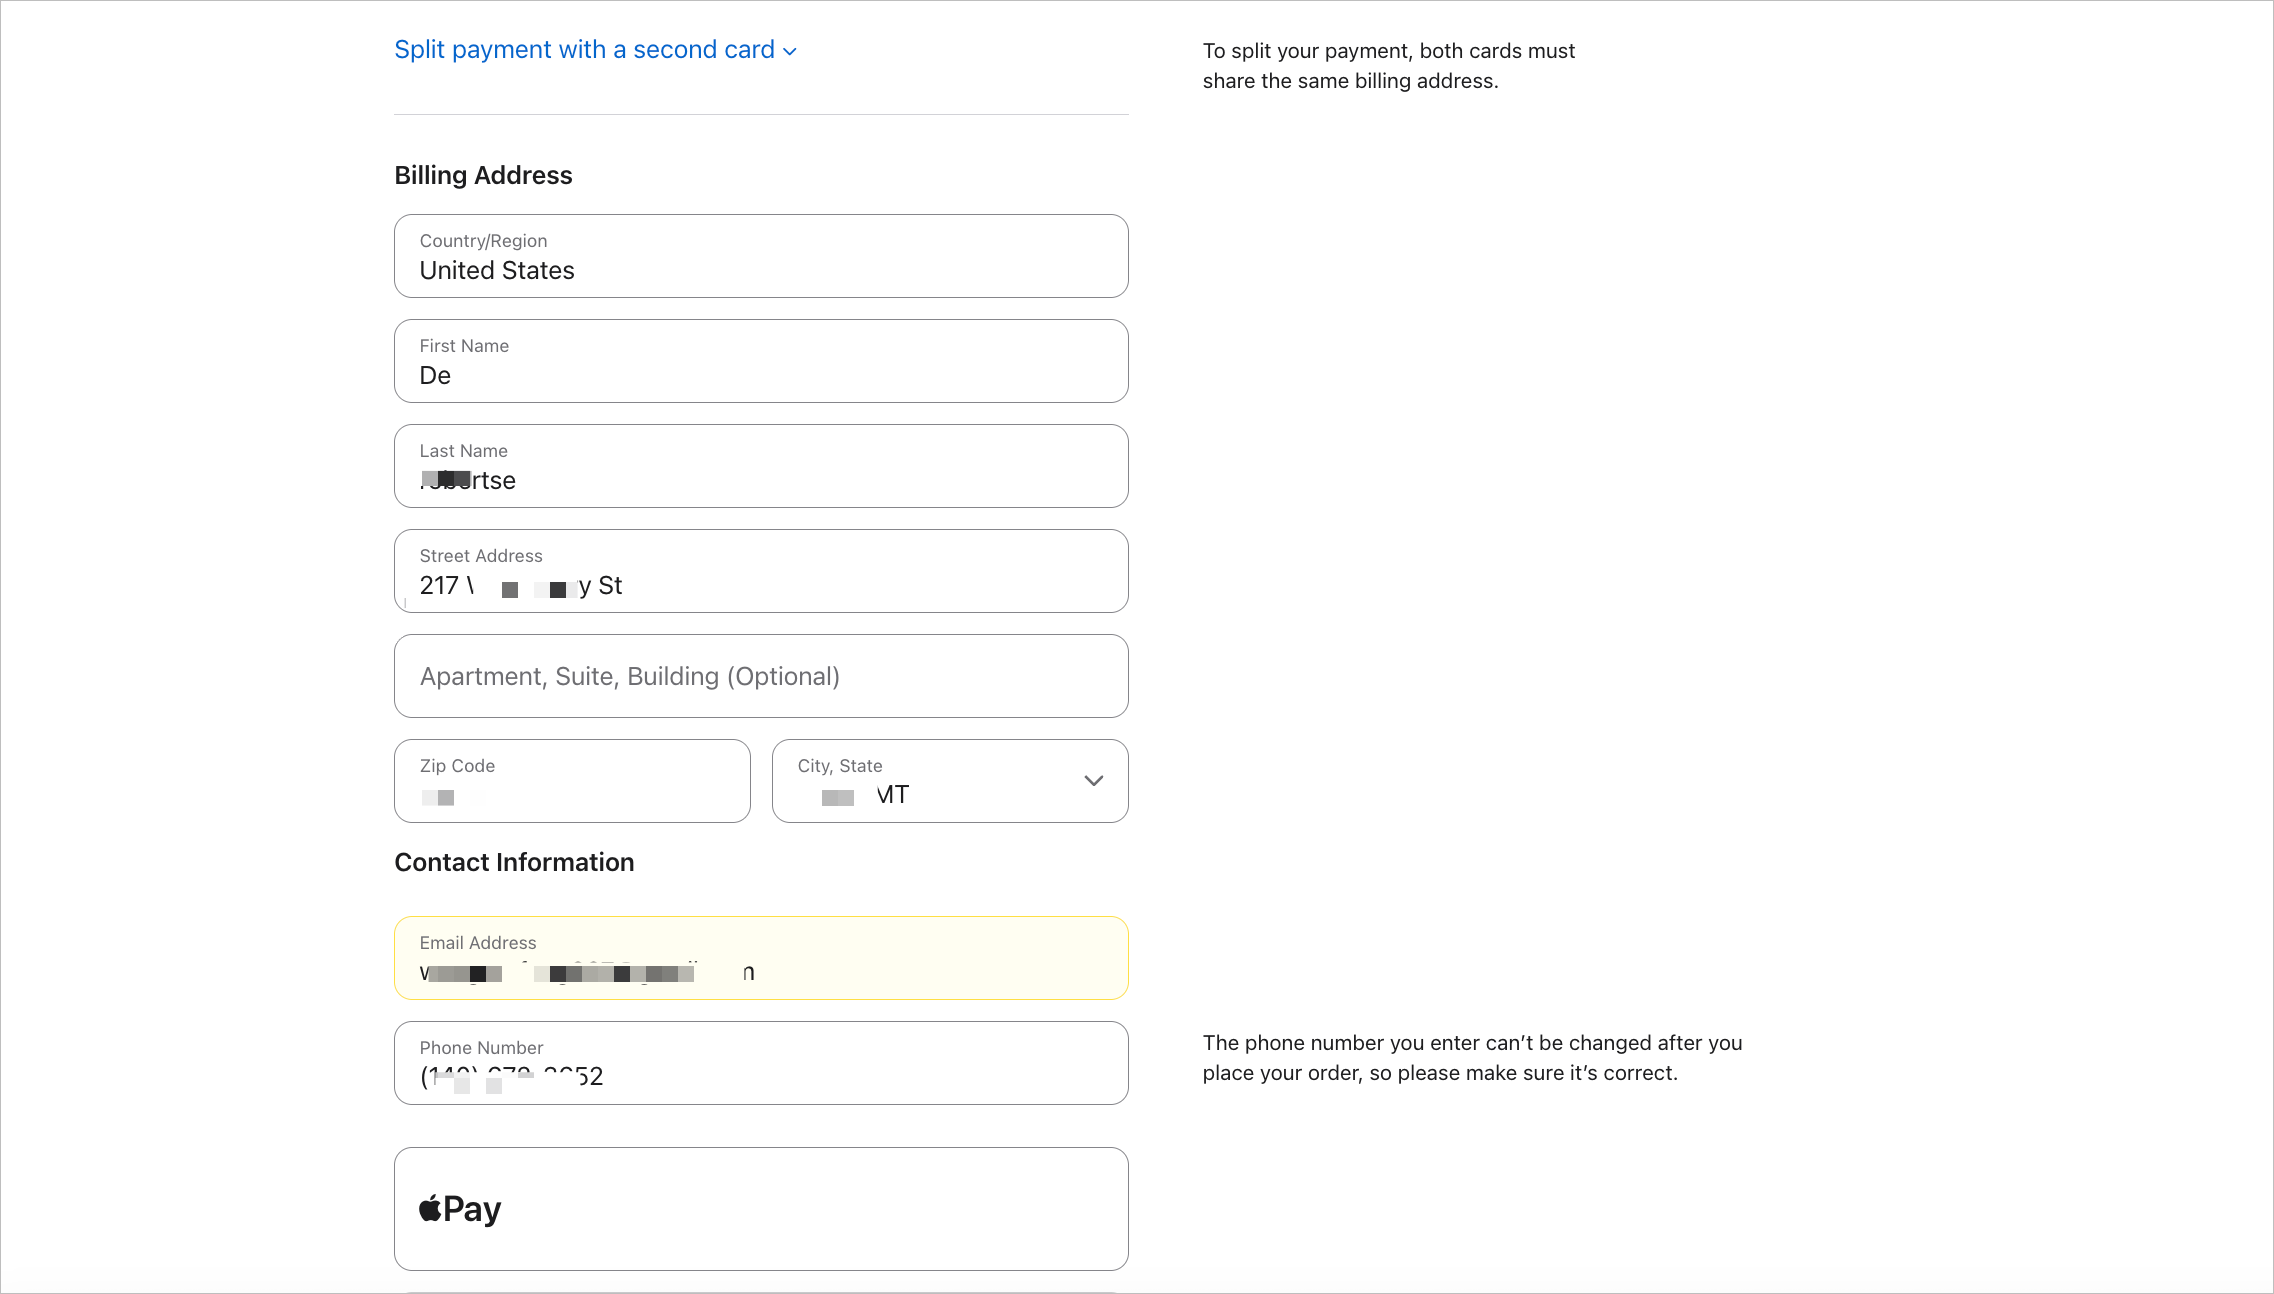
Task: Click the City, State chevron arrow
Action: tap(1094, 781)
